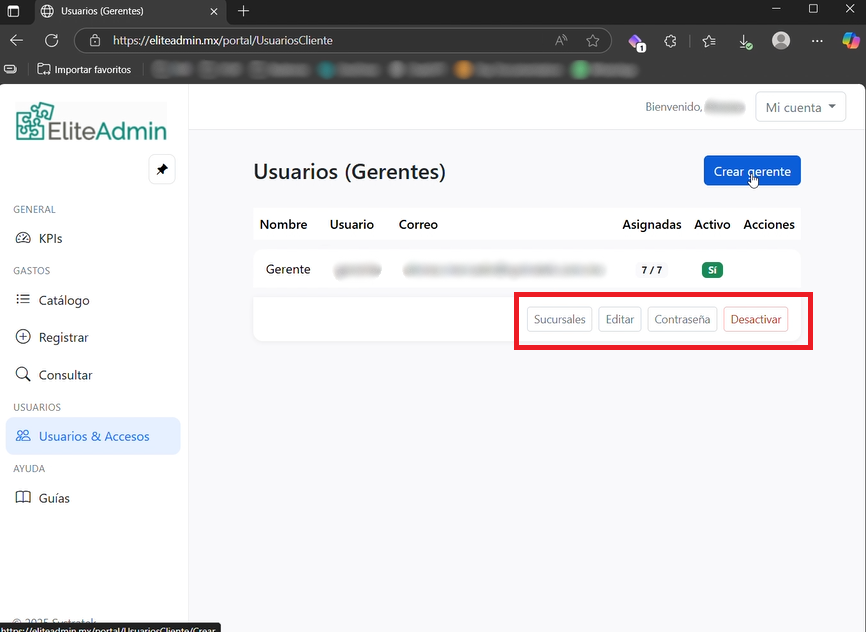
Task: Add this page to favorites with star icon
Action: pos(593,41)
